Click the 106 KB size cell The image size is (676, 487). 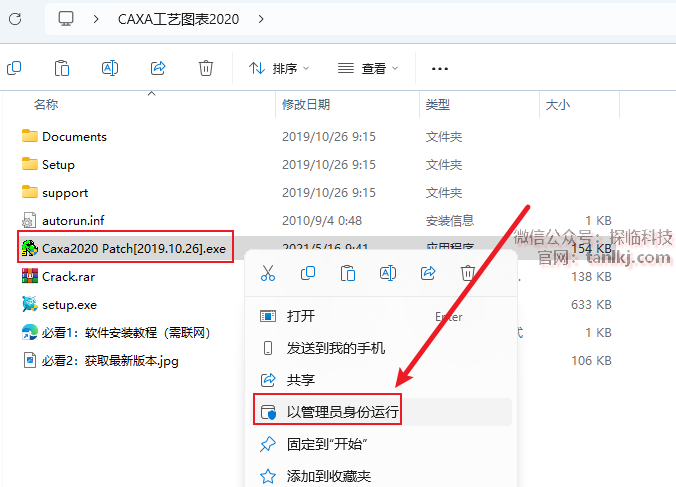click(592, 361)
